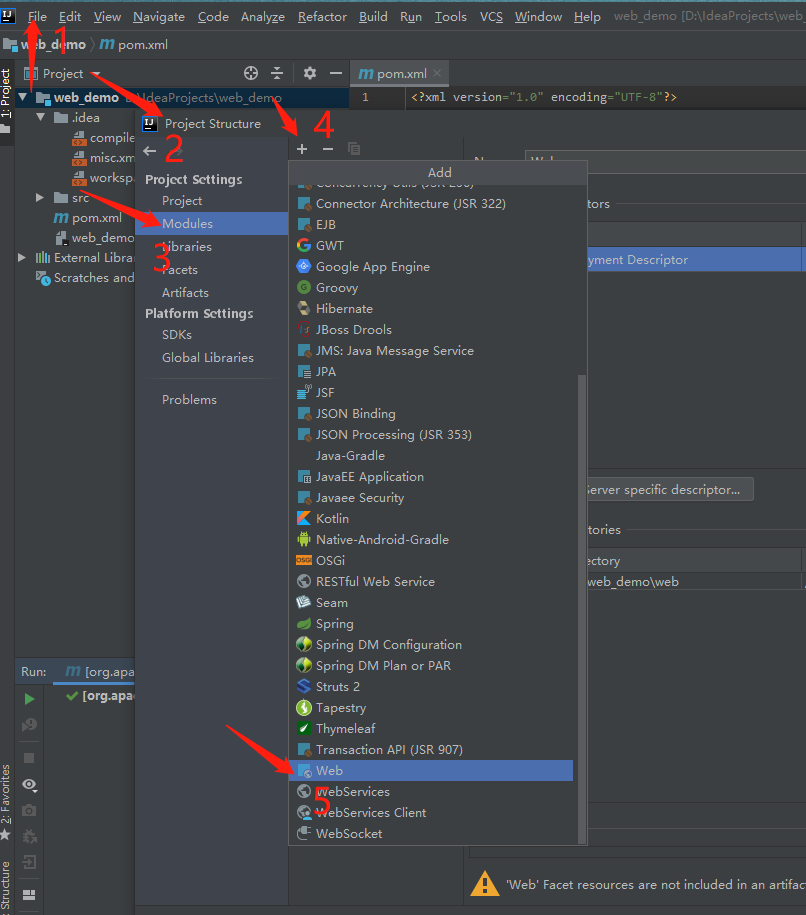The image size is (806, 915).
Task: Open the Tools menu
Action: [451, 16]
